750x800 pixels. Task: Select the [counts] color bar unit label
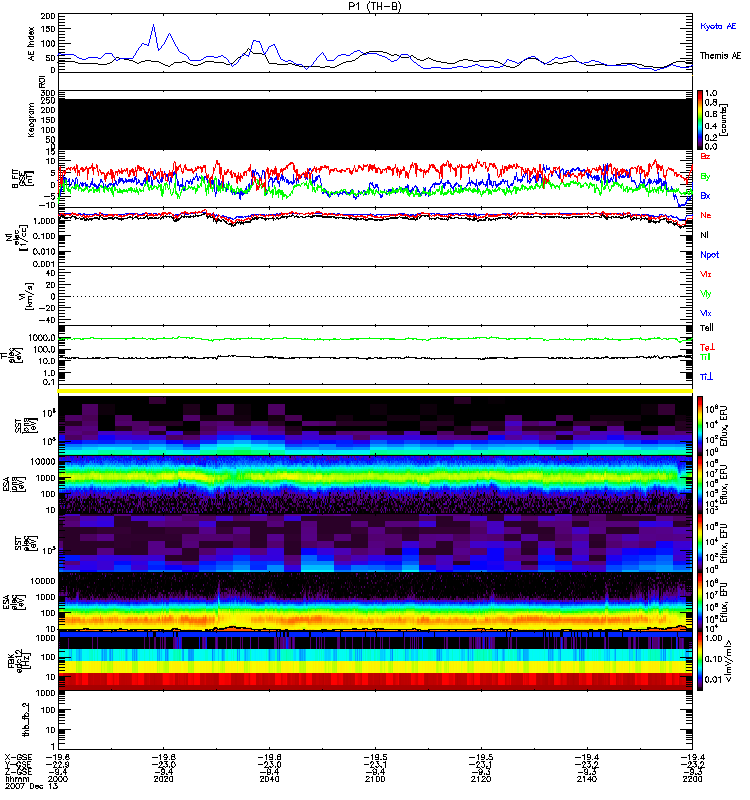coord(723,120)
